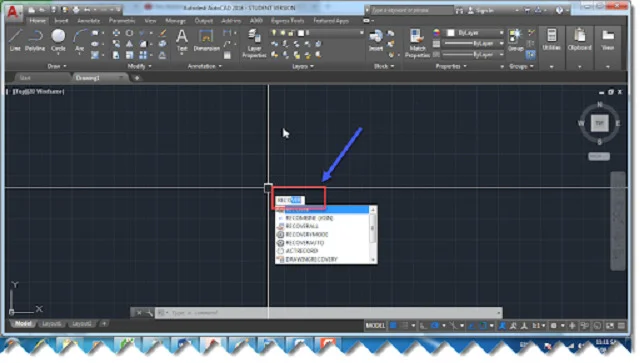Toggle ortho mode on status bar
Image resolution: width=640 pixels, height=363 pixels.
[x=423, y=325]
